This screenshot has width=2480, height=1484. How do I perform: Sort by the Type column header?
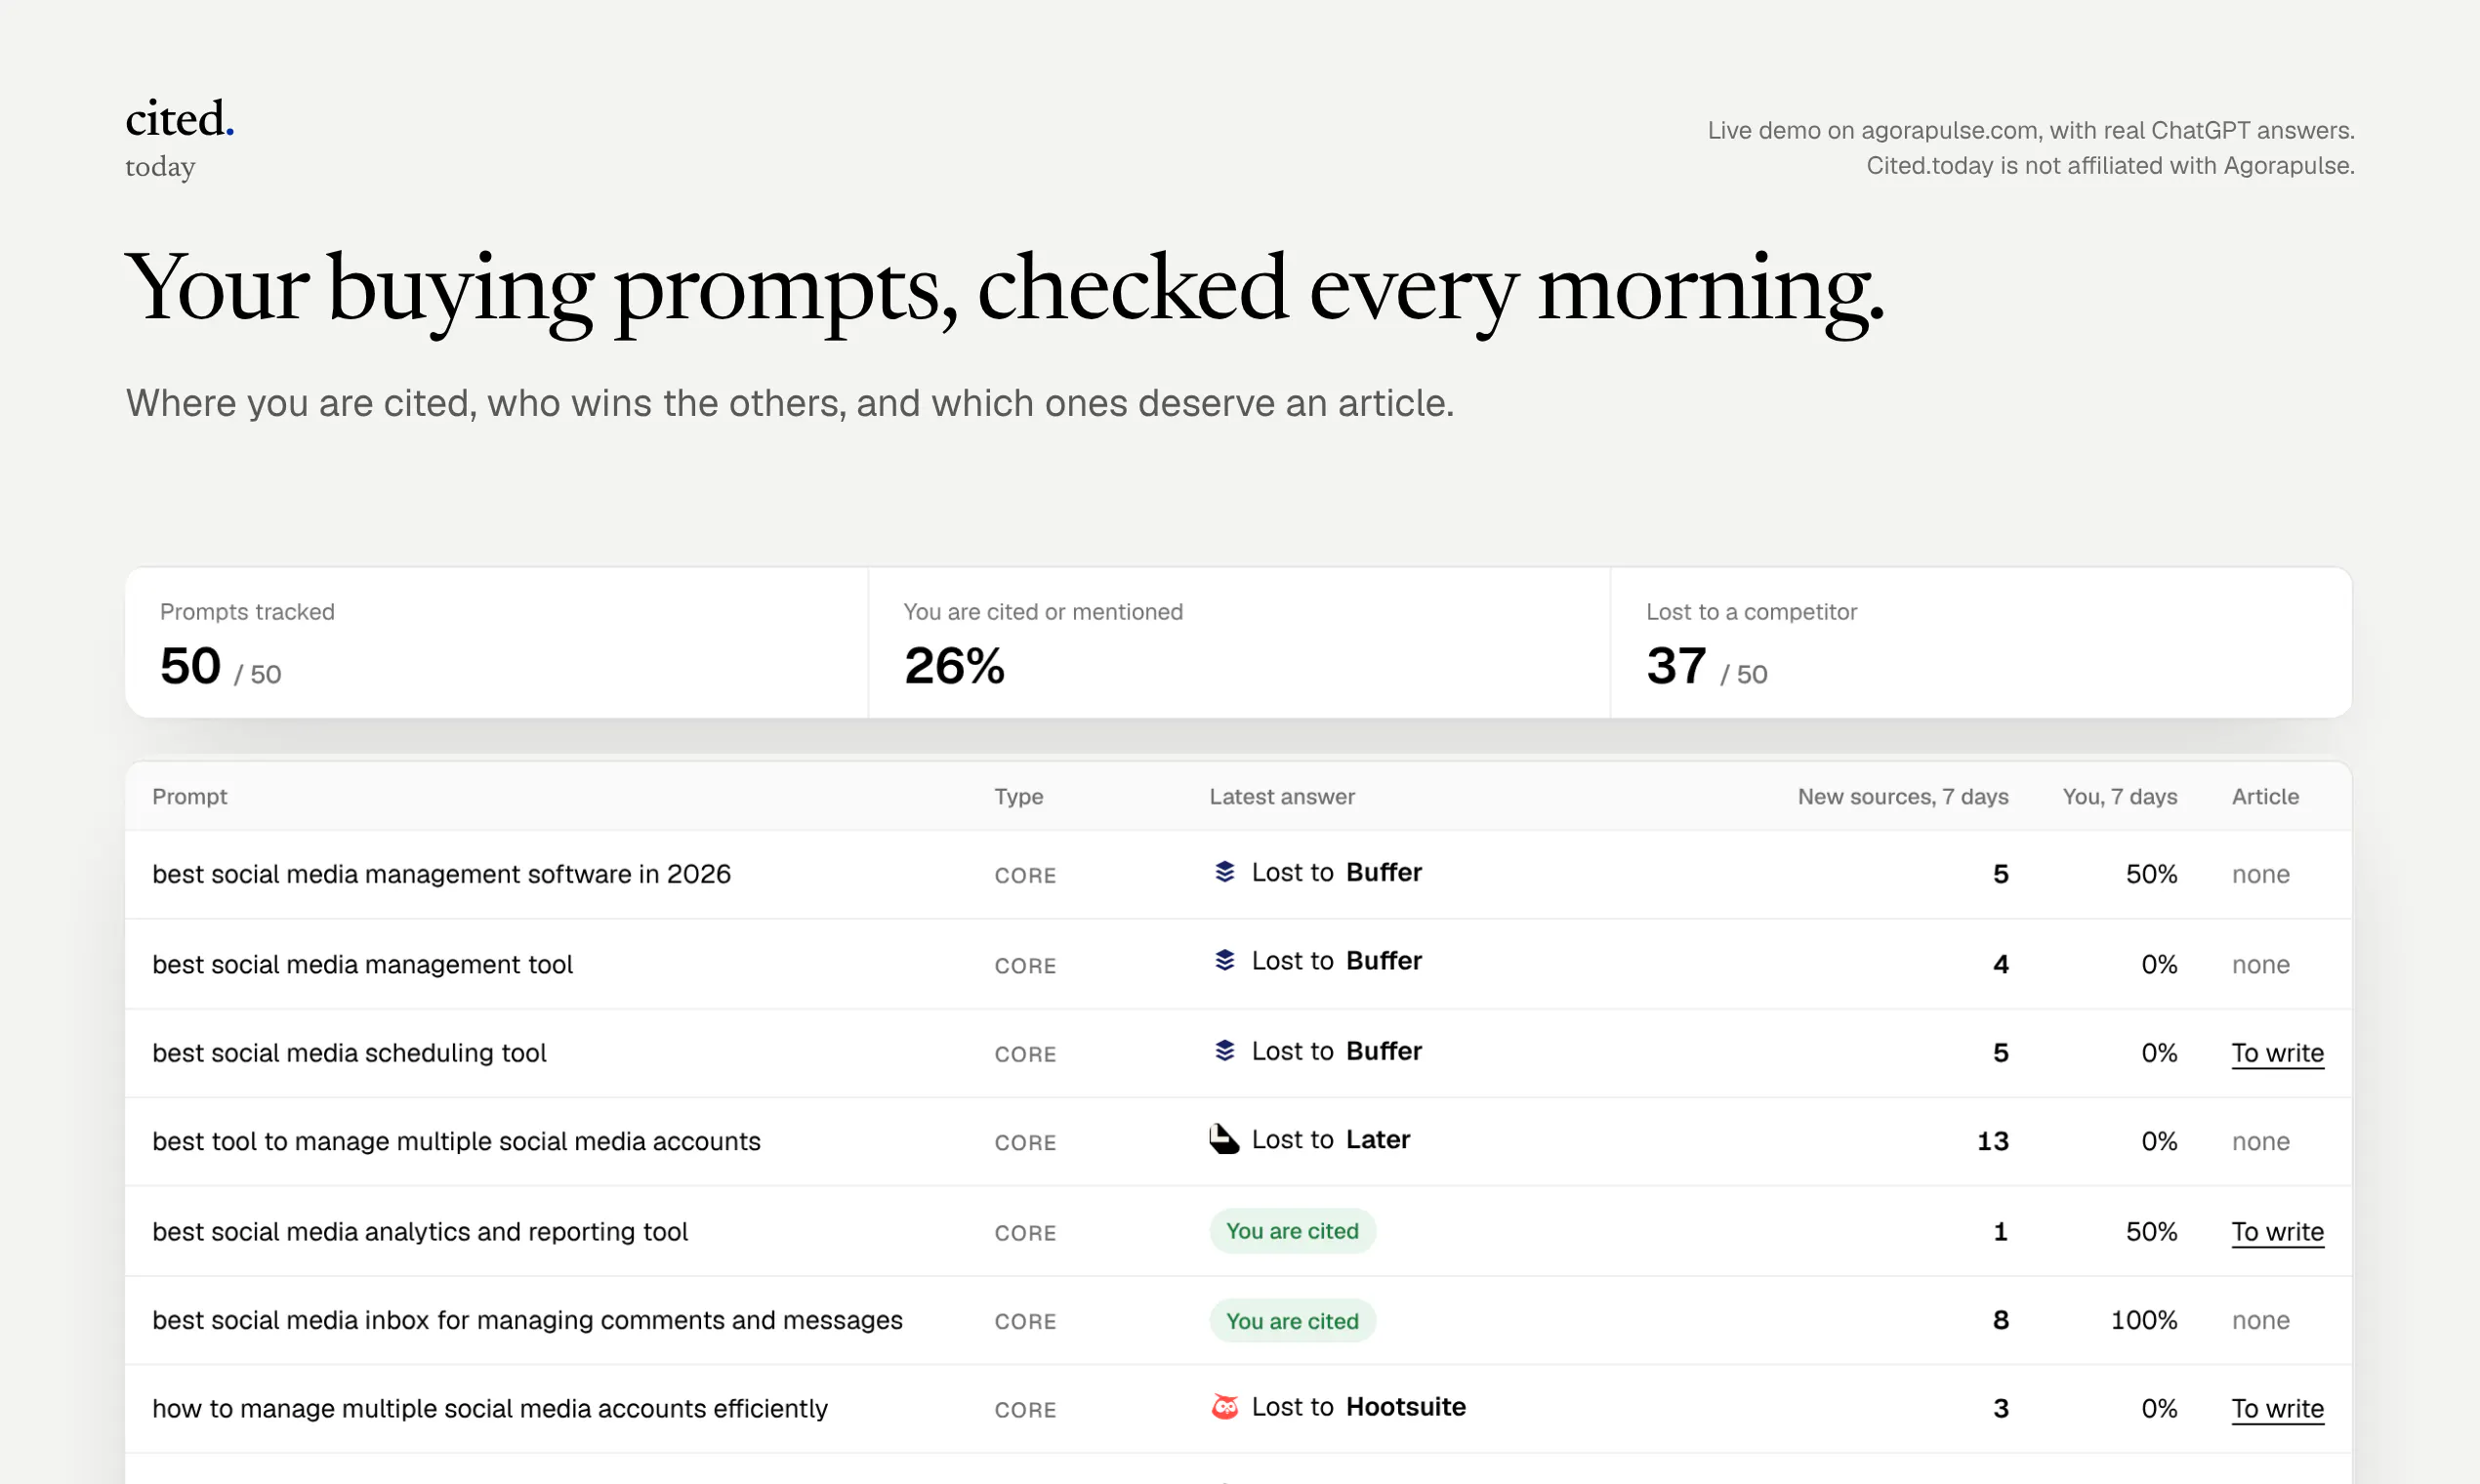(1018, 797)
